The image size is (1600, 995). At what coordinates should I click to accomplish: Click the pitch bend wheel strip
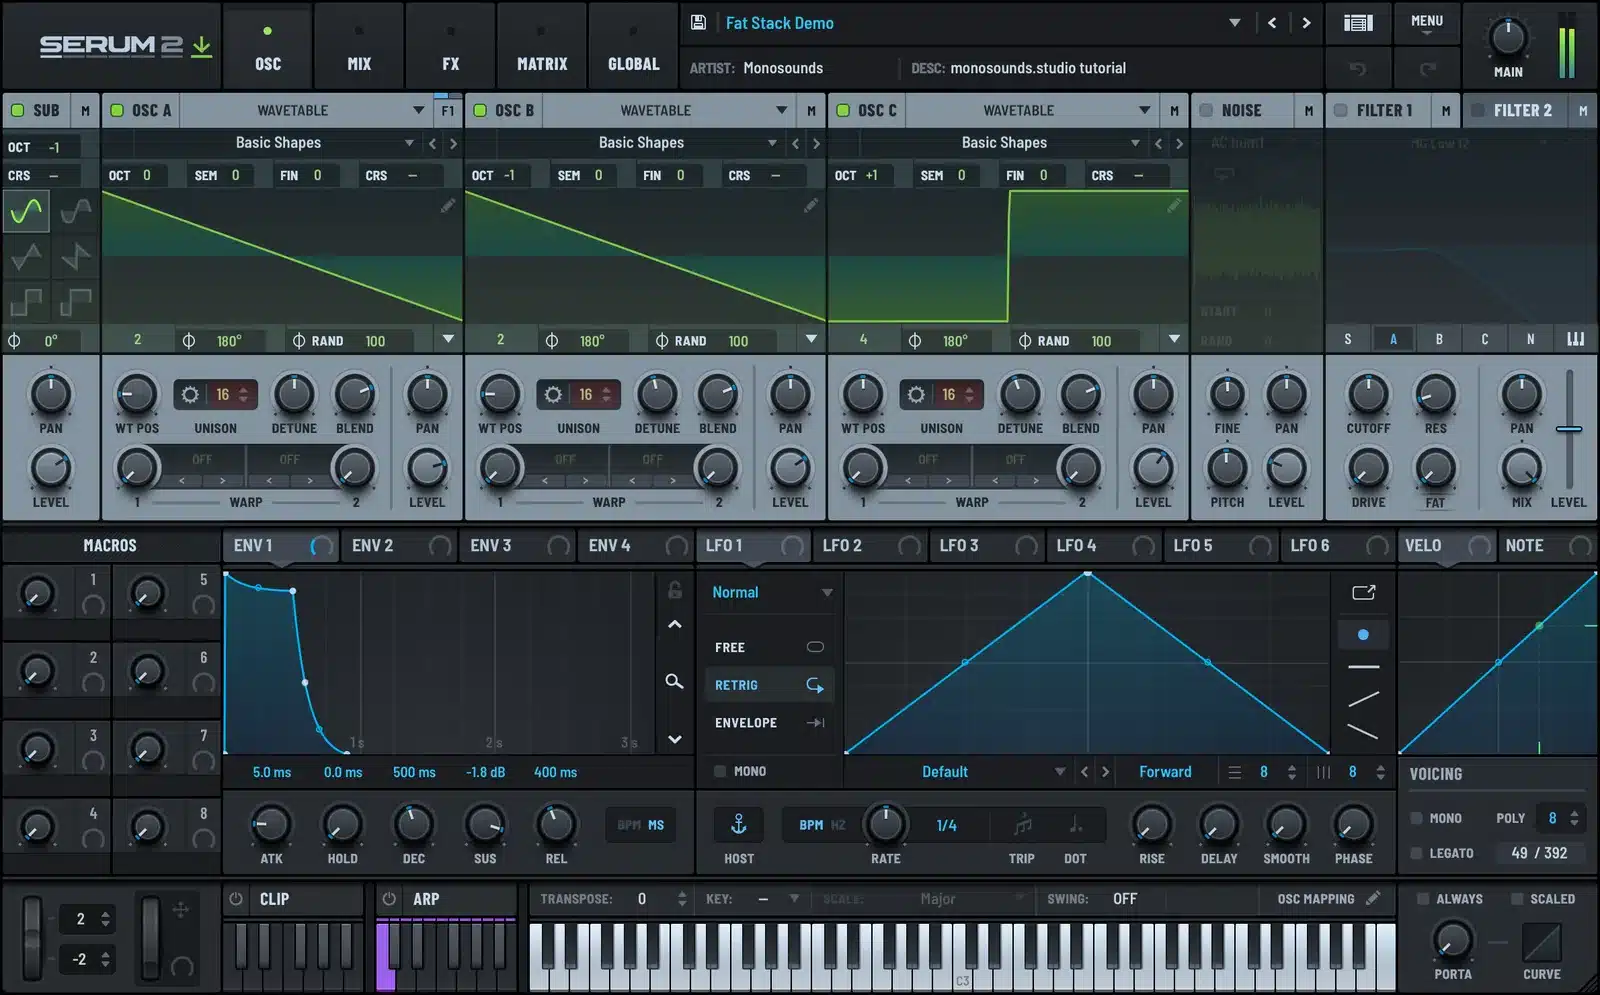[x=32, y=938]
